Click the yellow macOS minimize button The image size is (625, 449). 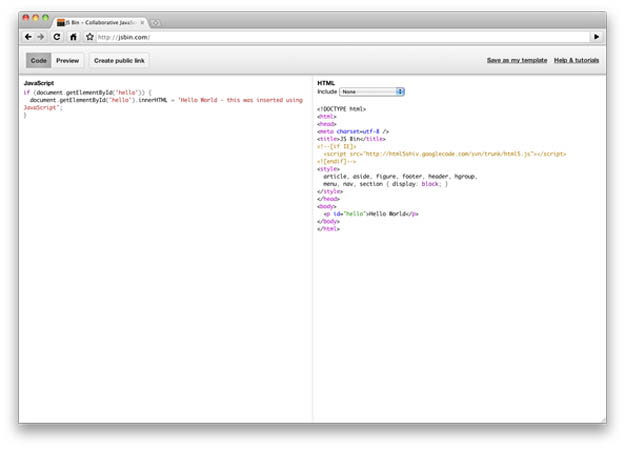[x=35, y=18]
